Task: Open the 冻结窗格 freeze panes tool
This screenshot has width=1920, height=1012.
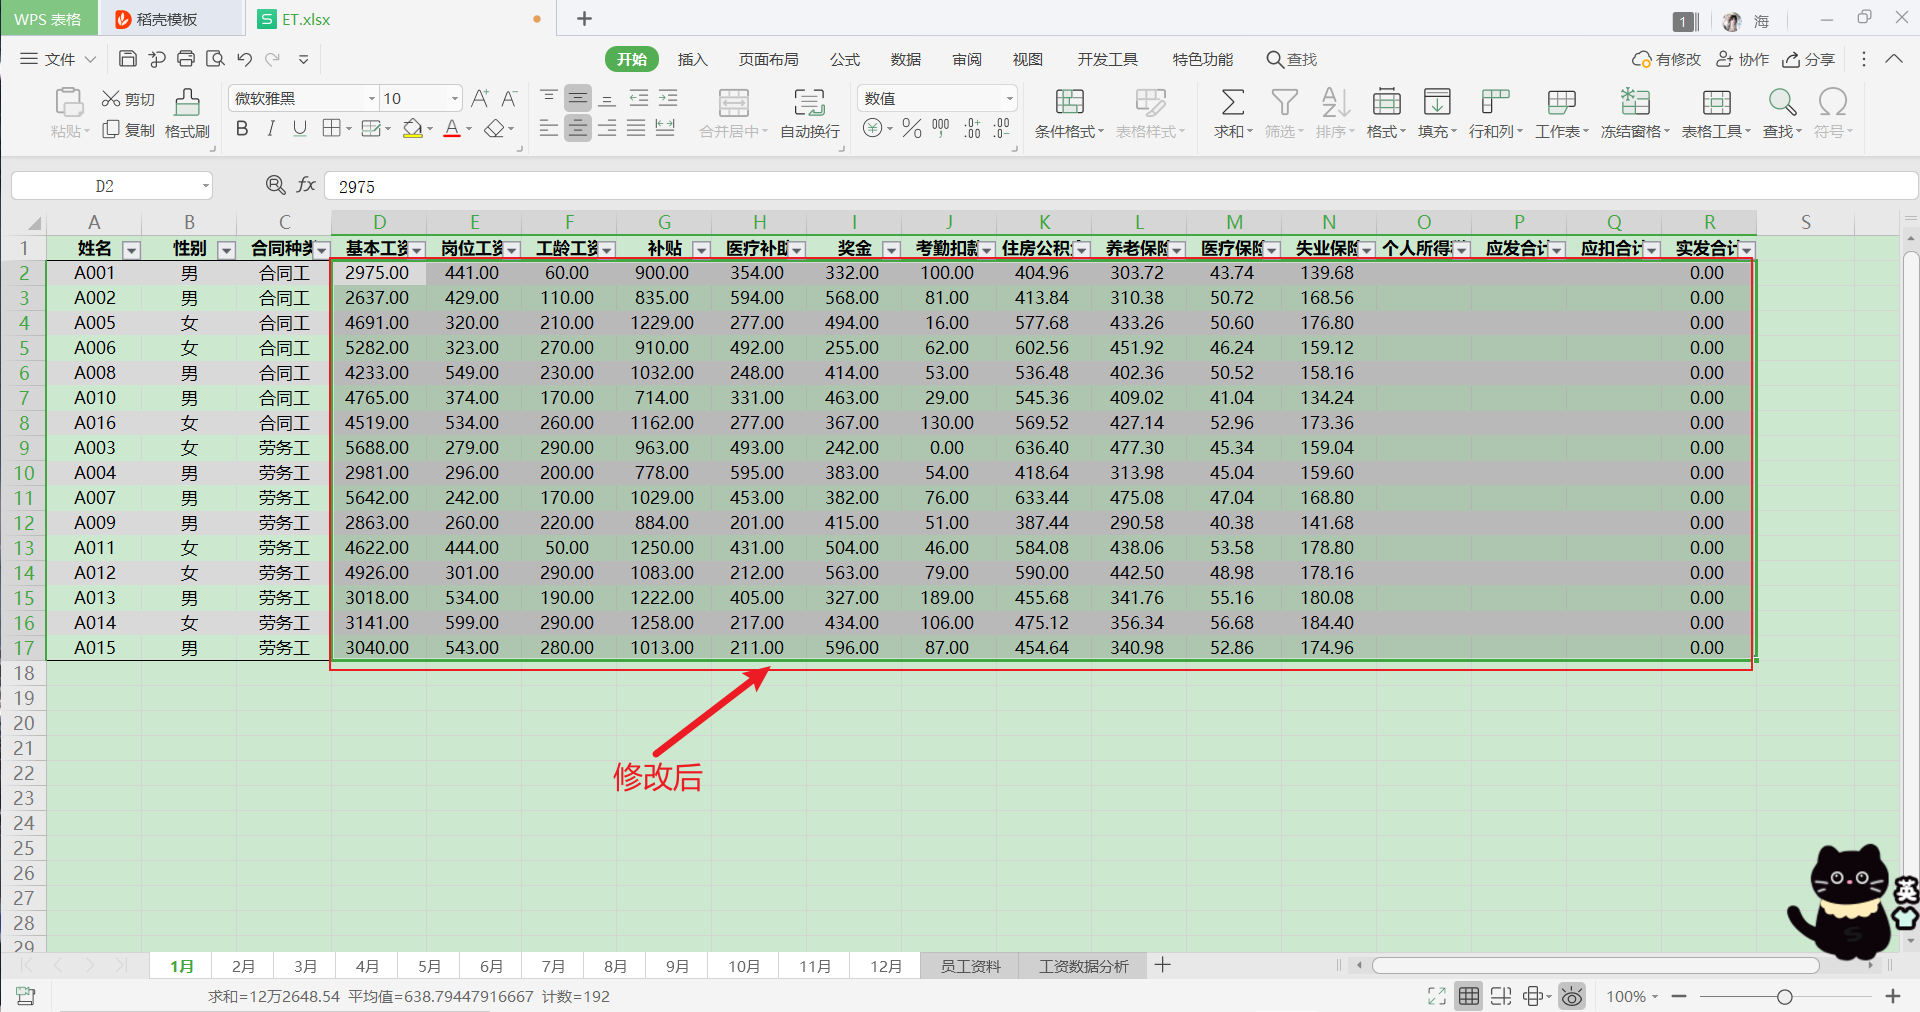Action: click(1635, 113)
